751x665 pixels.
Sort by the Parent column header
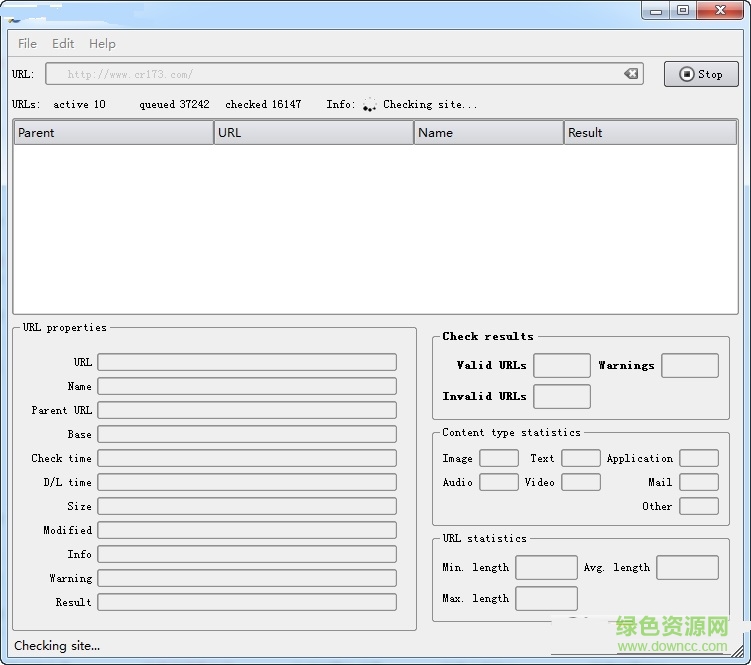113,133
